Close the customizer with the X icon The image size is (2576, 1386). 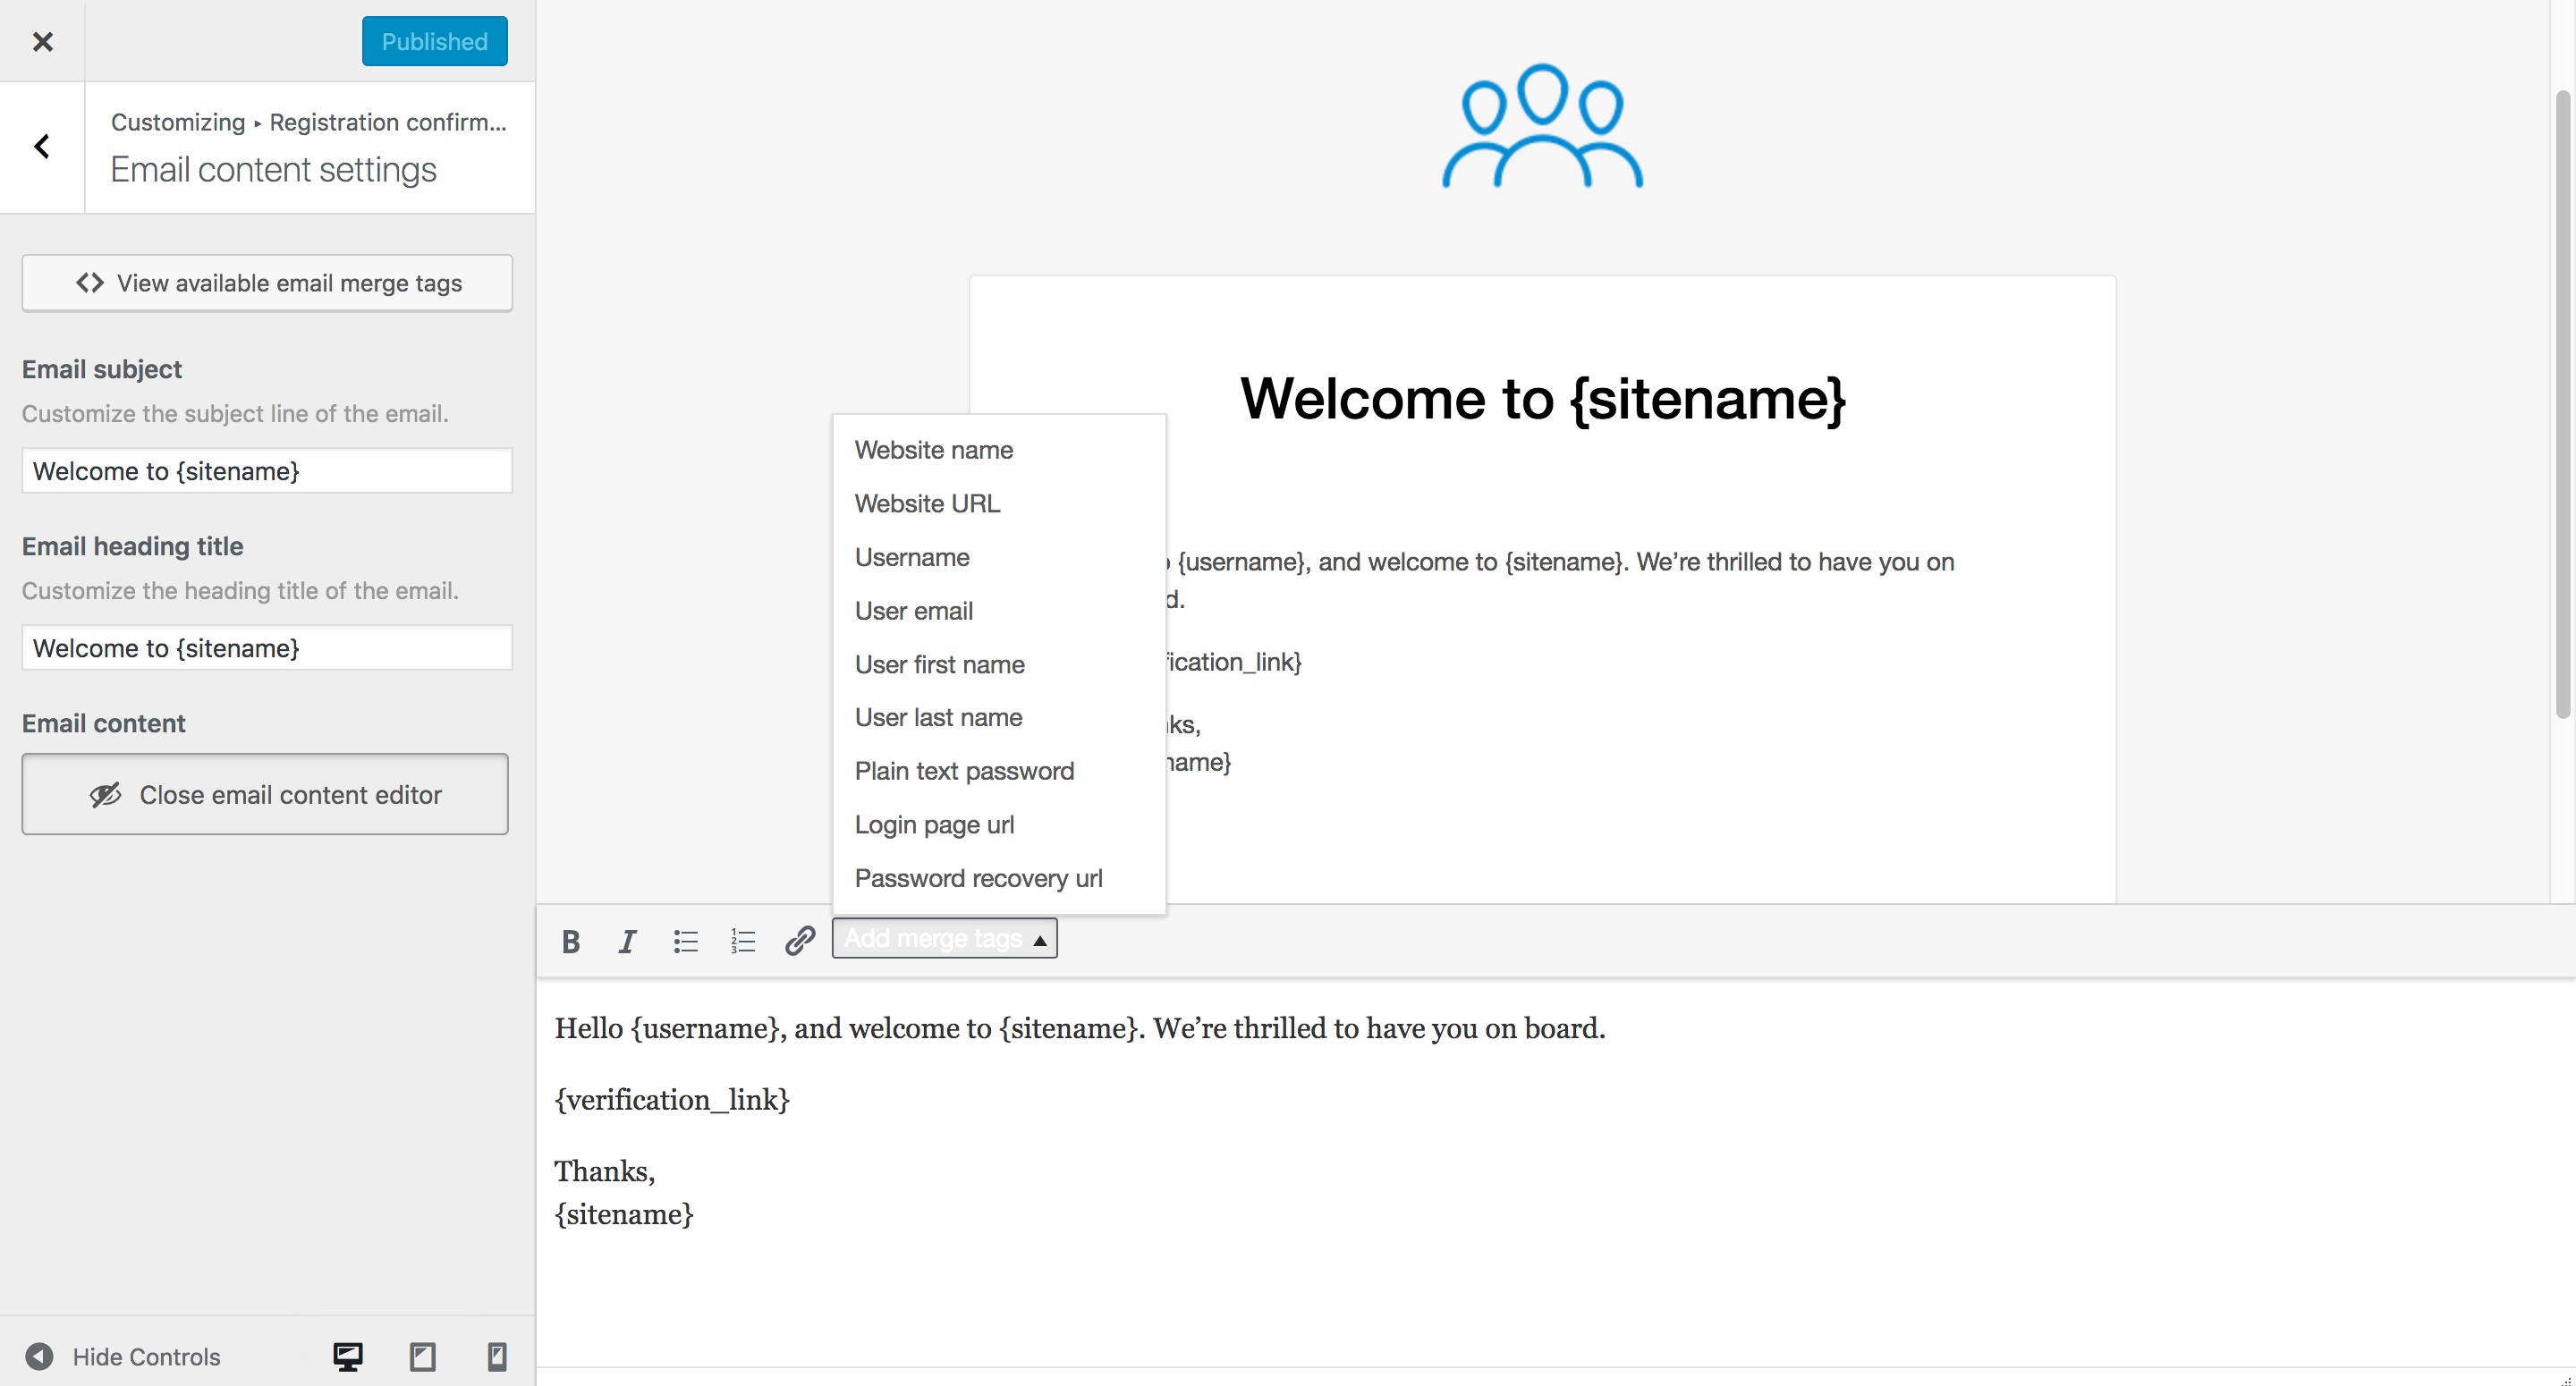coord(43,41)
